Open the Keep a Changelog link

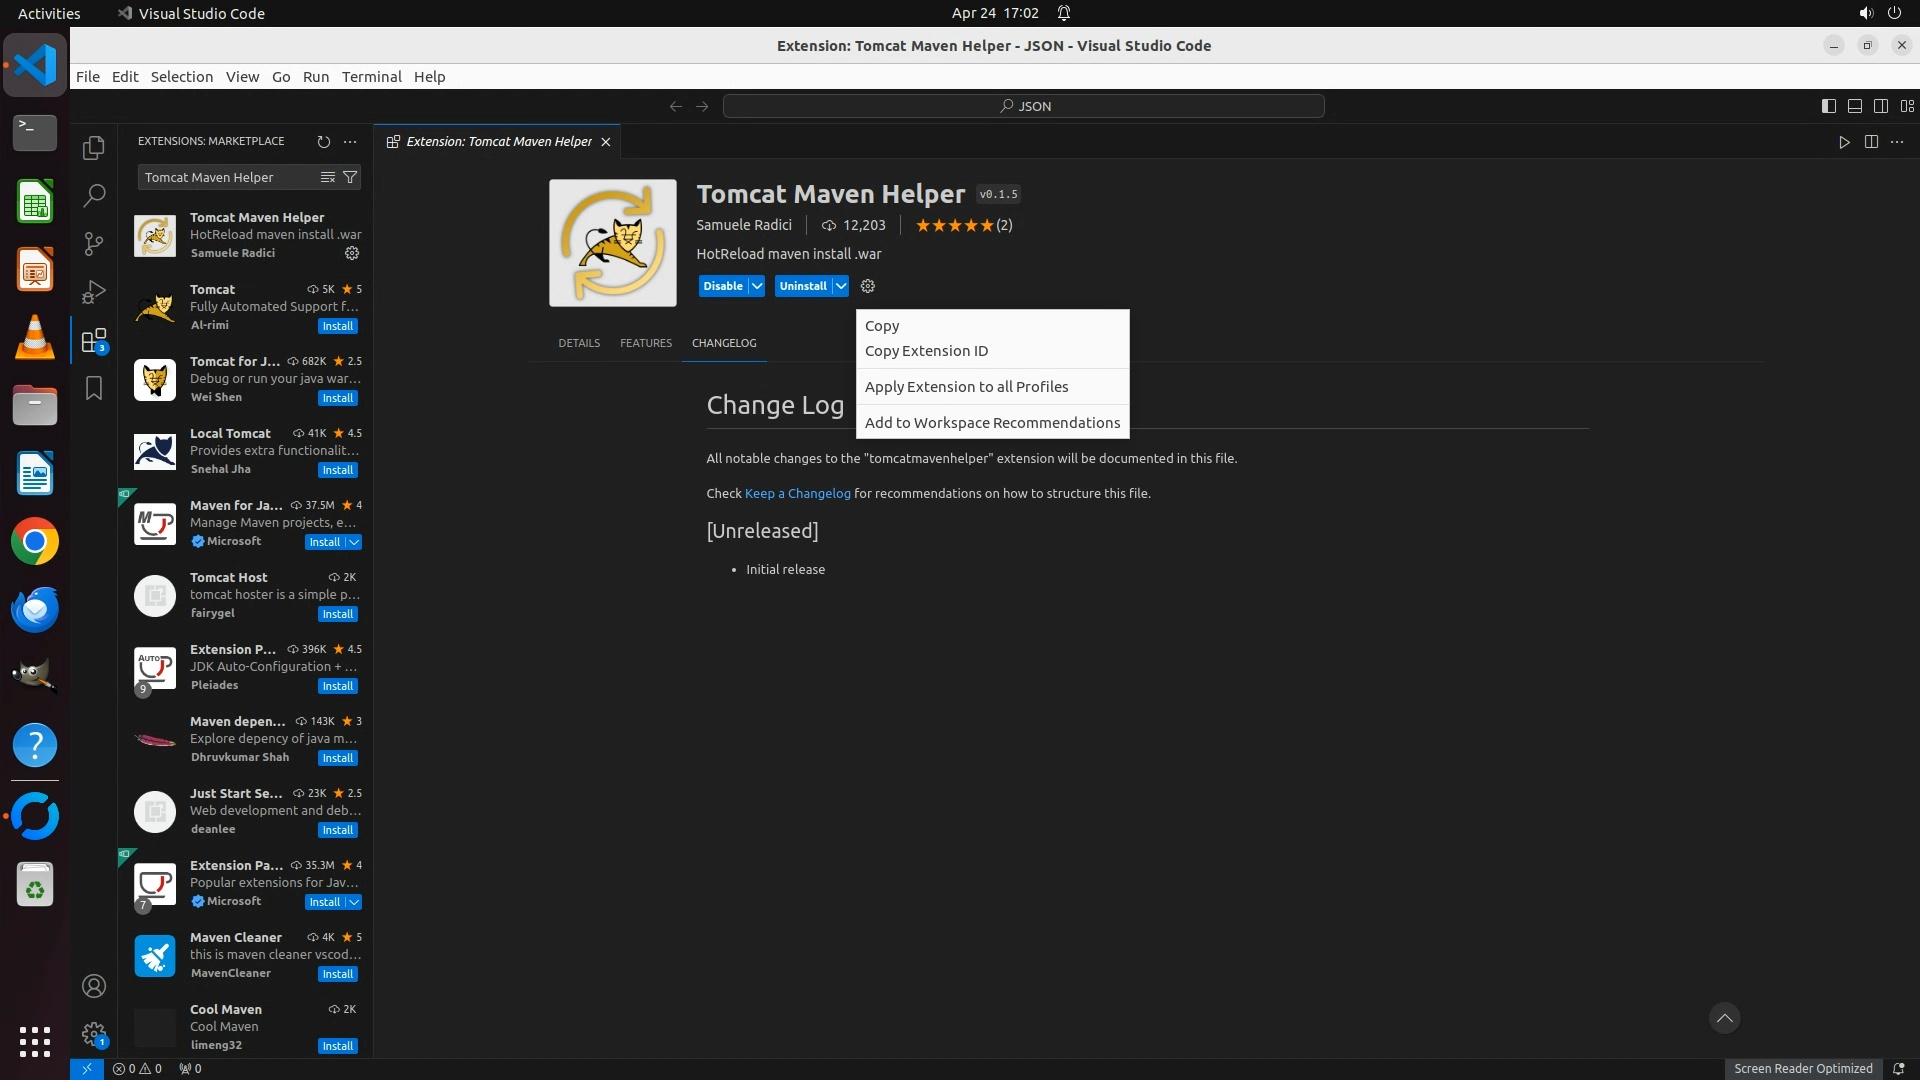coord(797,493)
